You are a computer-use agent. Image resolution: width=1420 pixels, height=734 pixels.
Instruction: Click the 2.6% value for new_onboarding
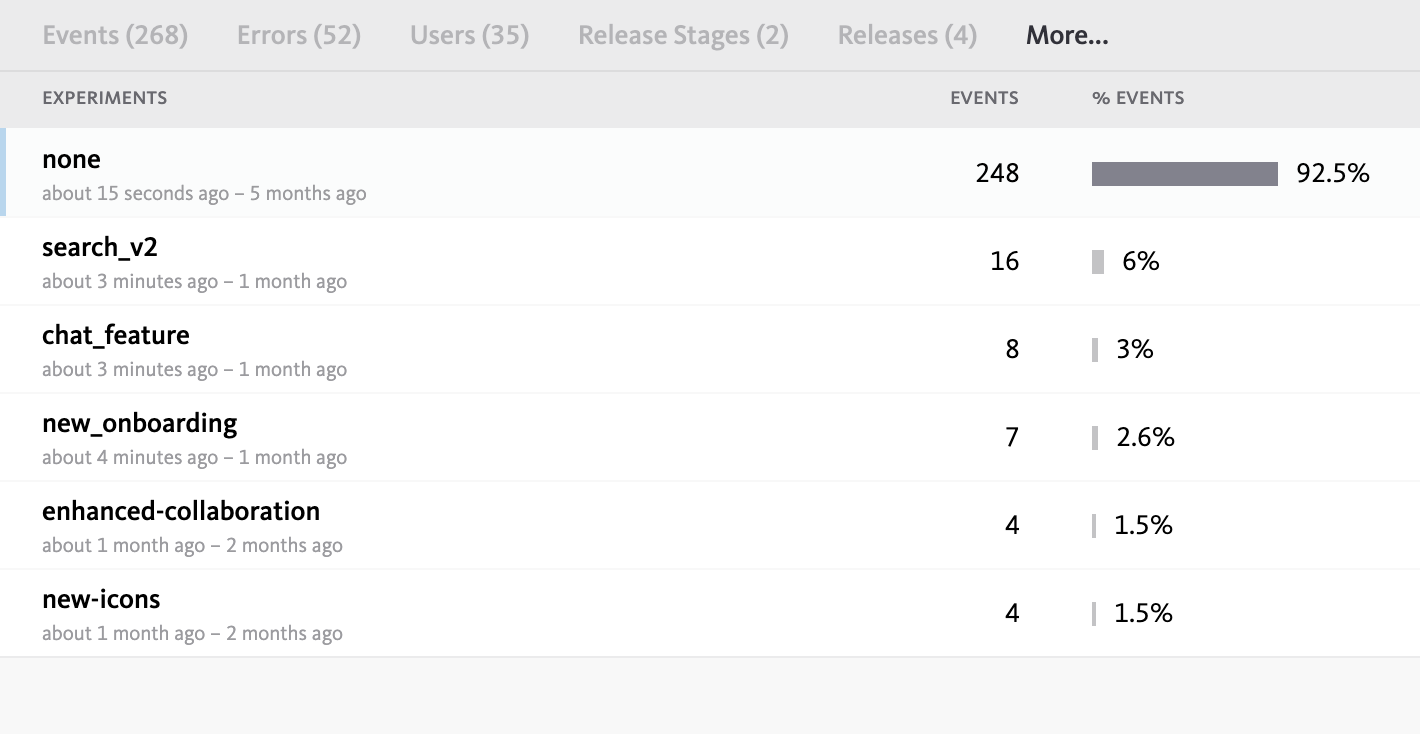click(1146, 437)
